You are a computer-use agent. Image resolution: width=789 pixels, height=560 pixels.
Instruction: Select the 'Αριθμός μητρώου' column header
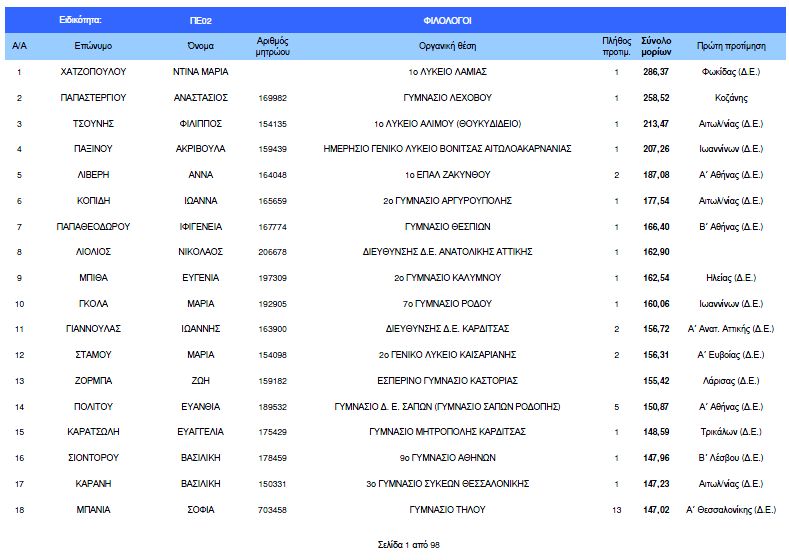[272, 46]
